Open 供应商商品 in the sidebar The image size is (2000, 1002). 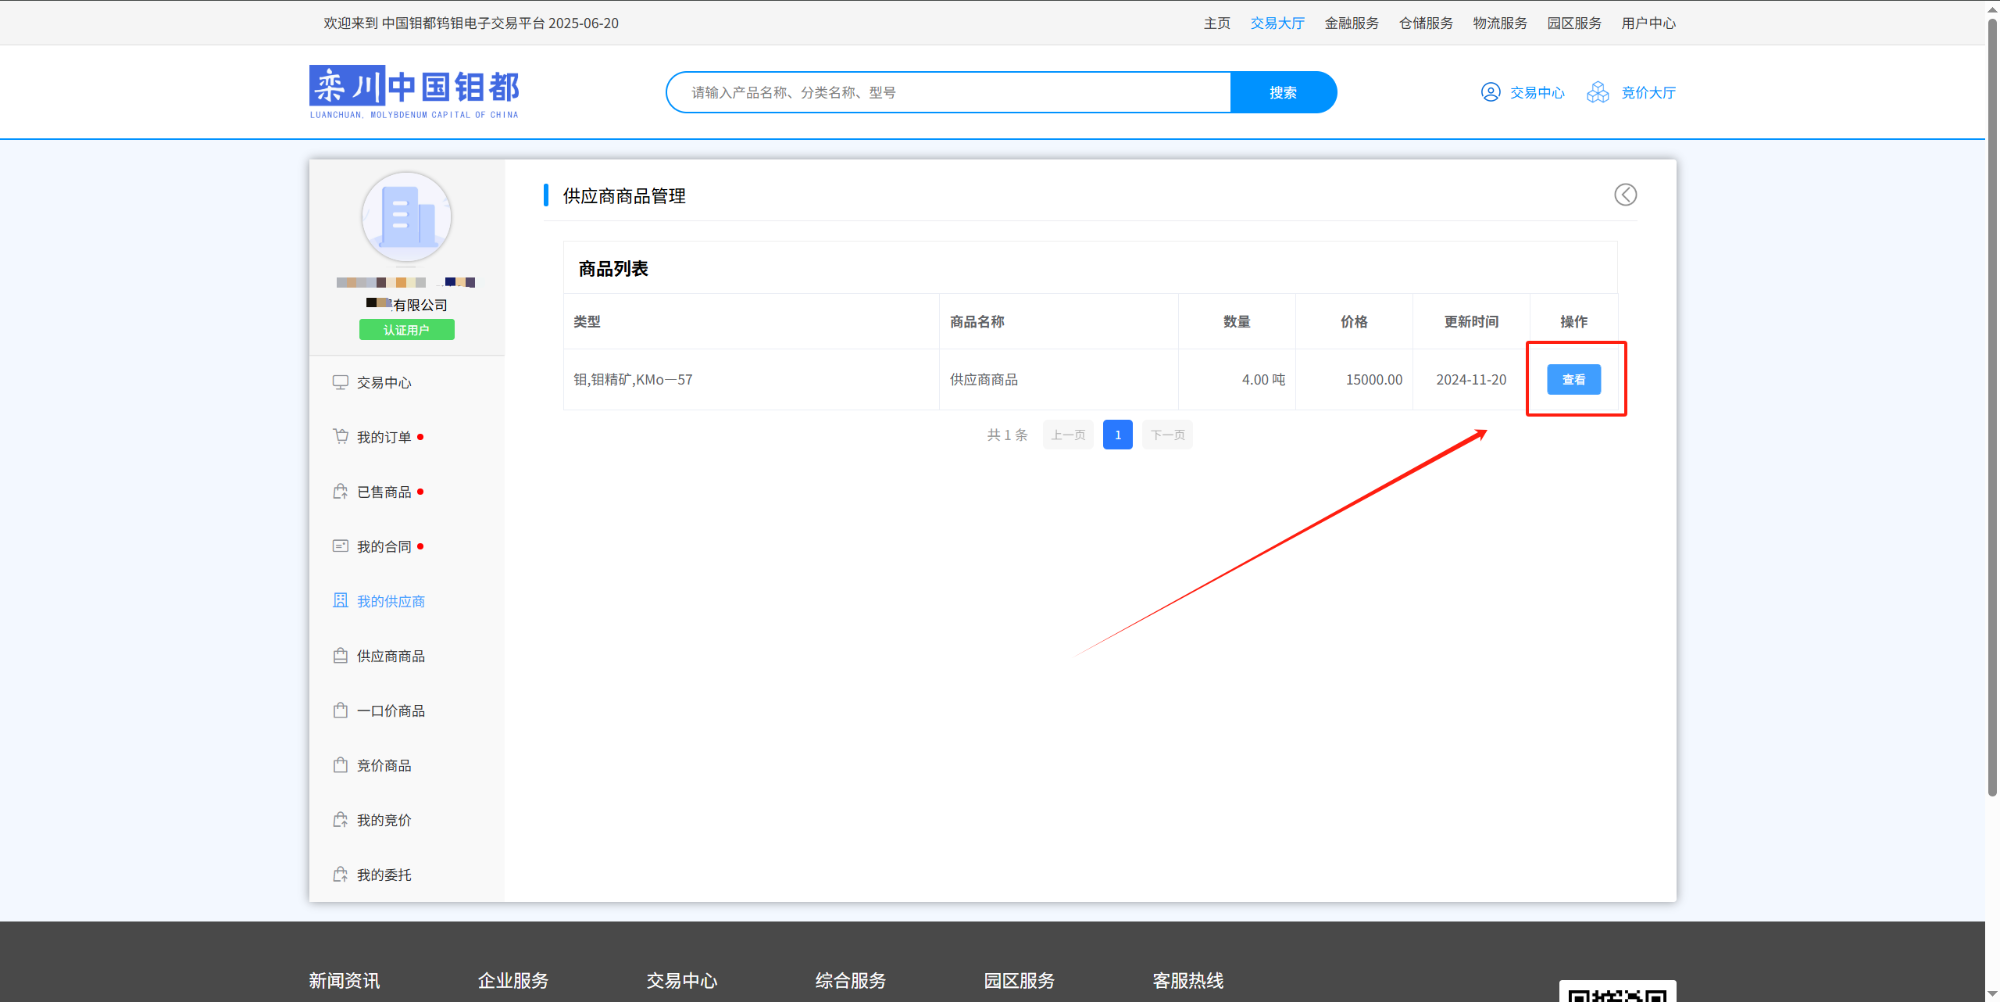click(390, 656)
